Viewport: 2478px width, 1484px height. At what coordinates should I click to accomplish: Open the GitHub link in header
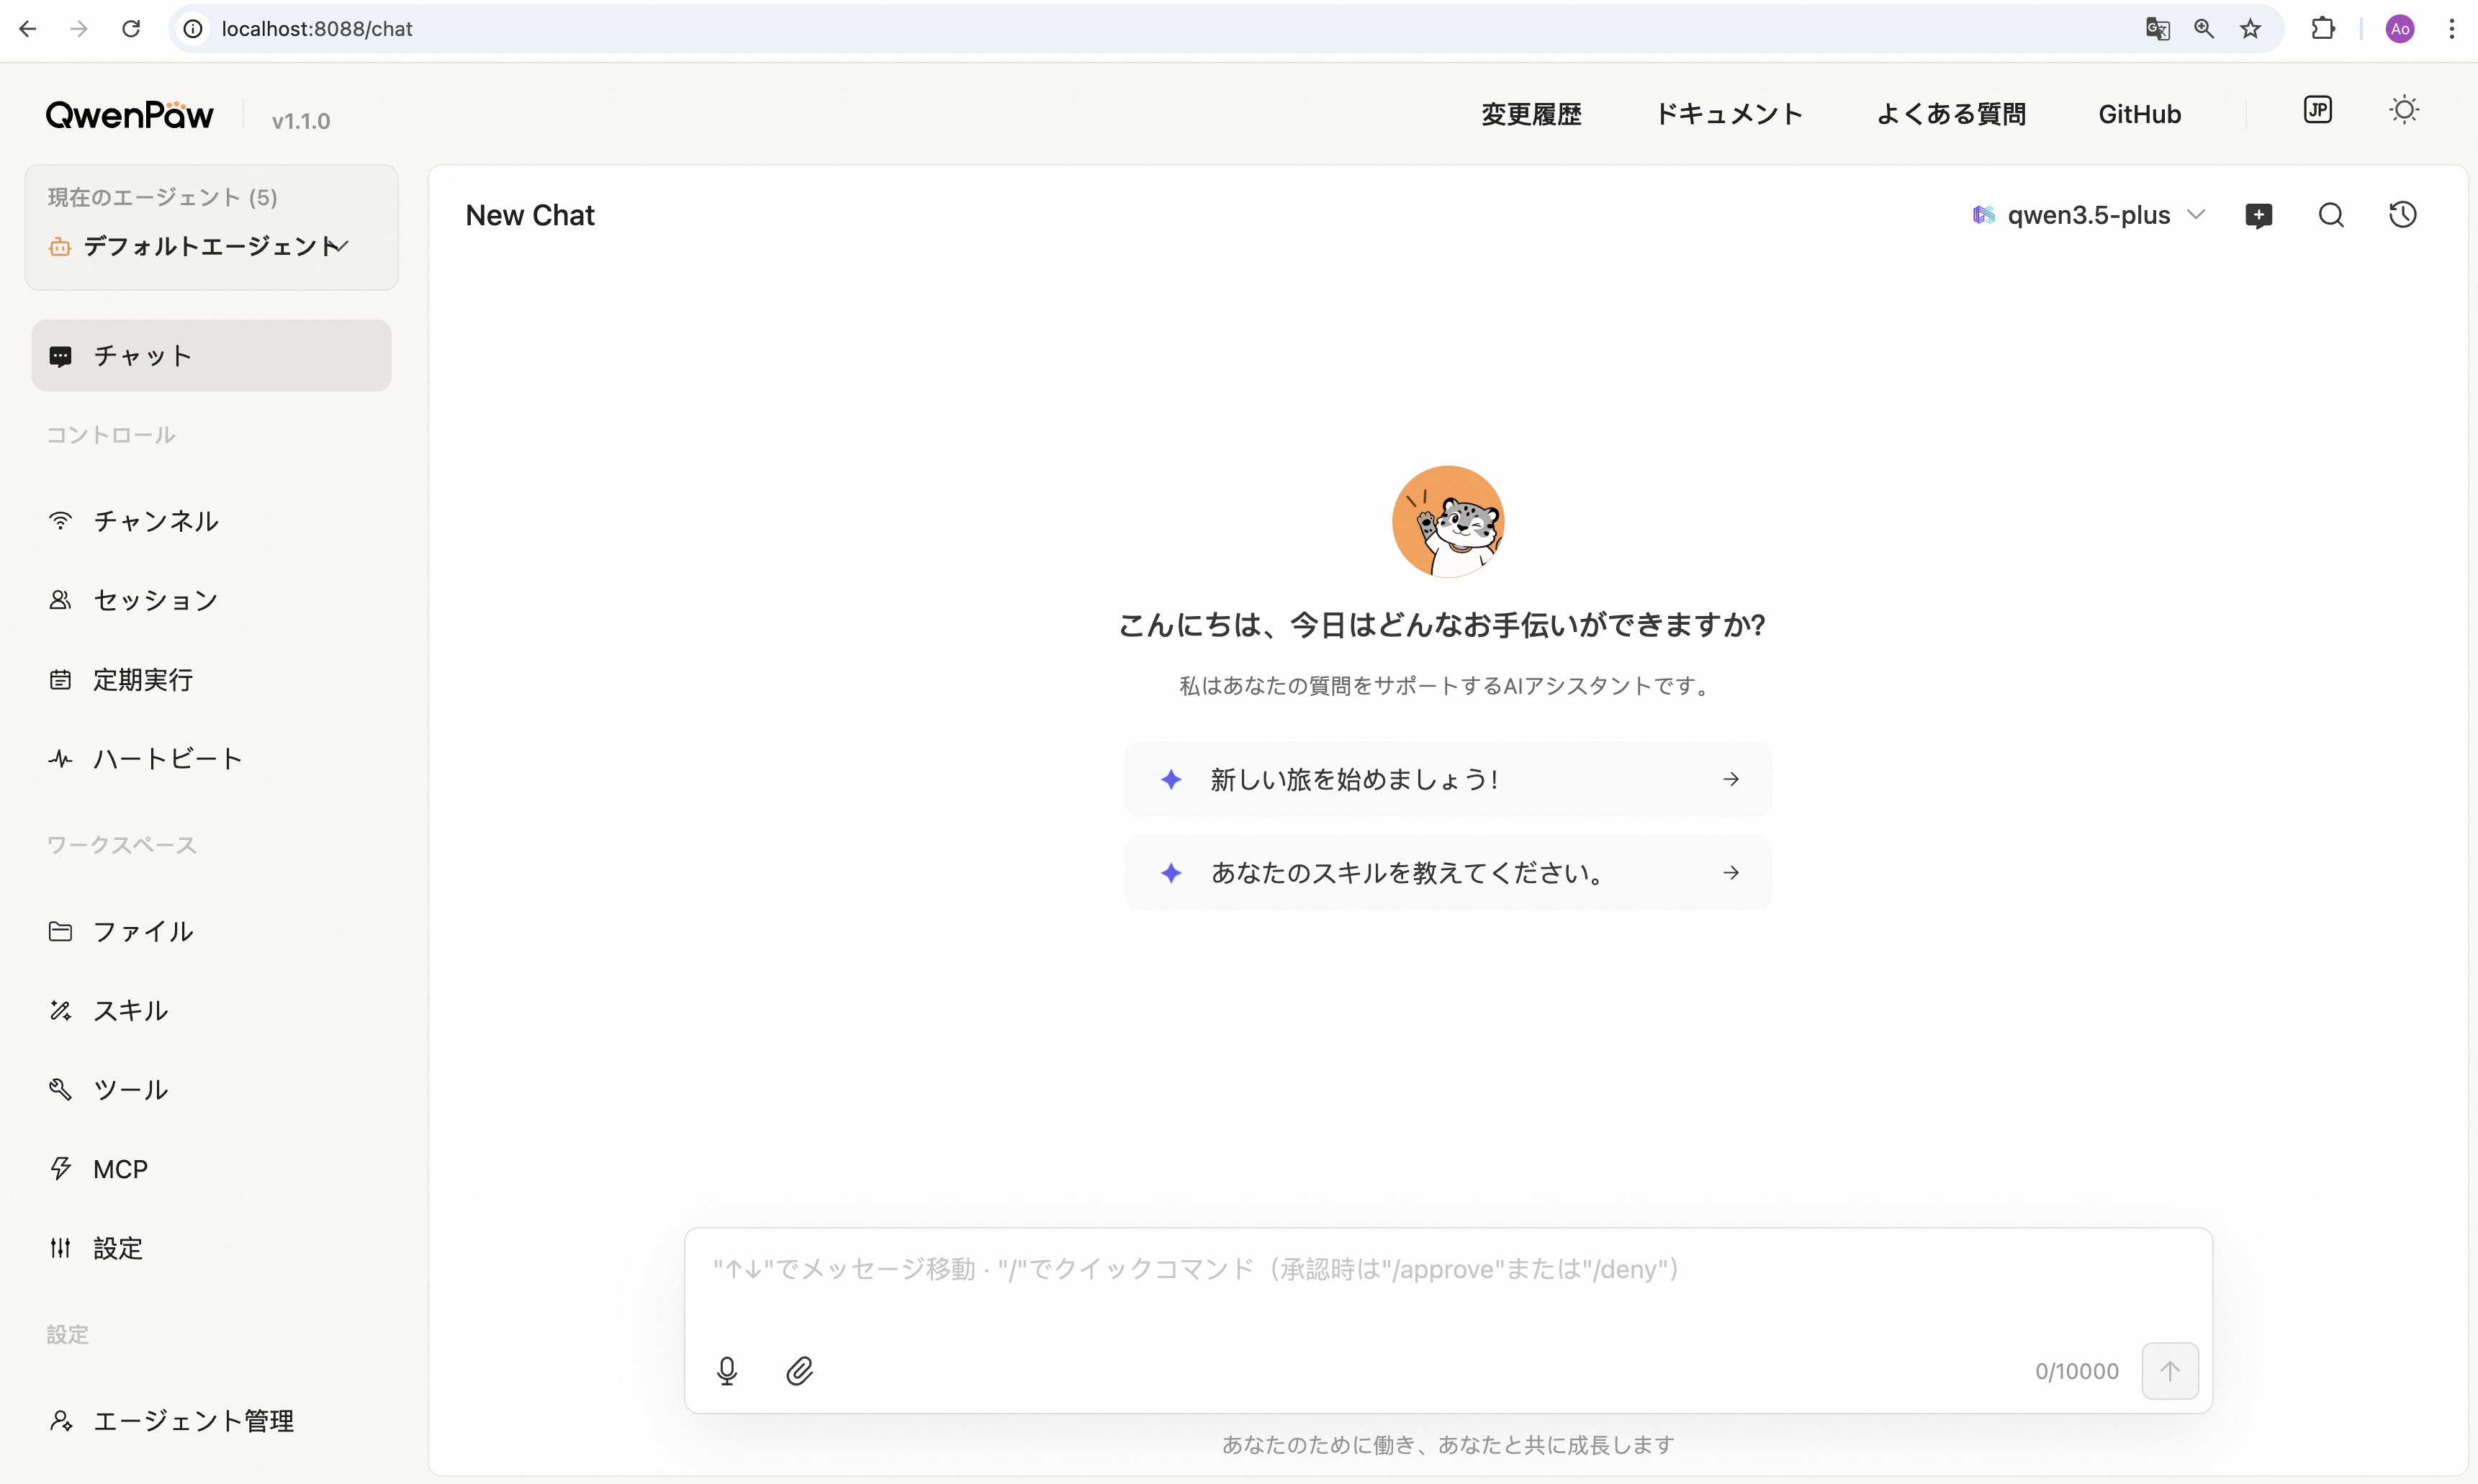point(2139,114)
